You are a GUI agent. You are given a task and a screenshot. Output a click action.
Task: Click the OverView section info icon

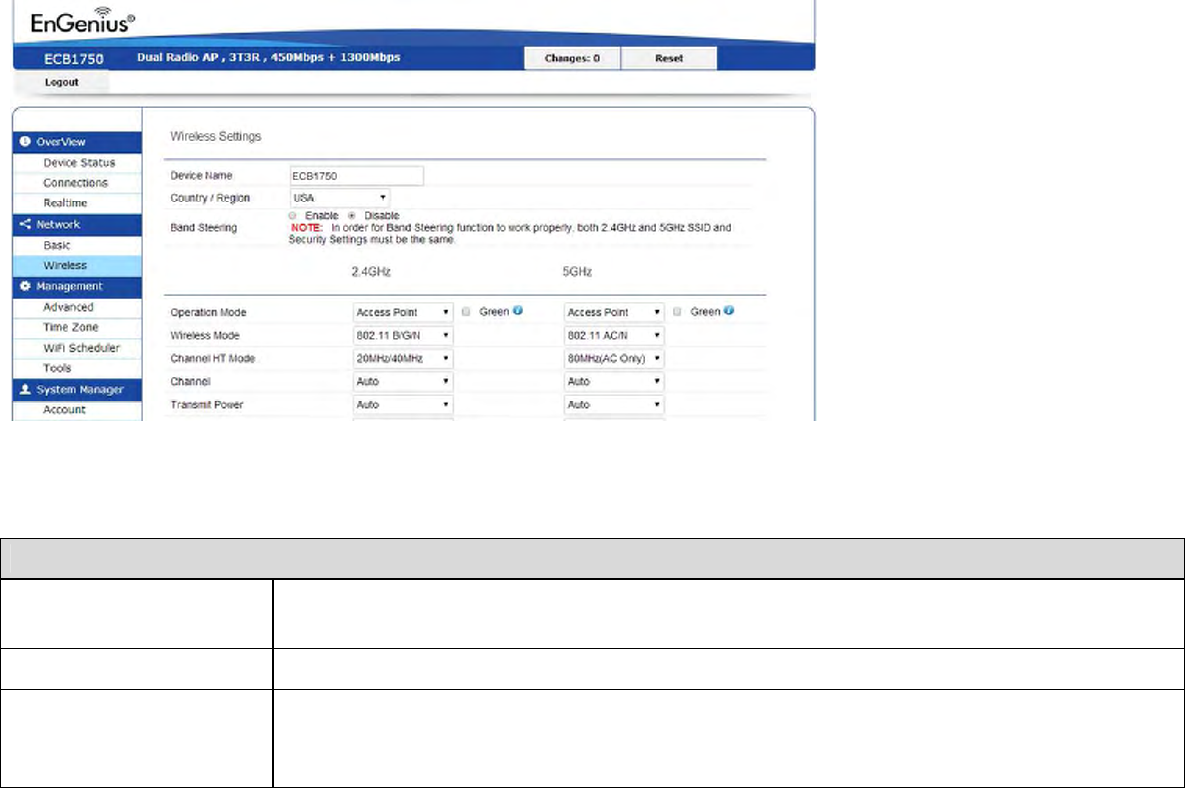click(x=25, y=141)
